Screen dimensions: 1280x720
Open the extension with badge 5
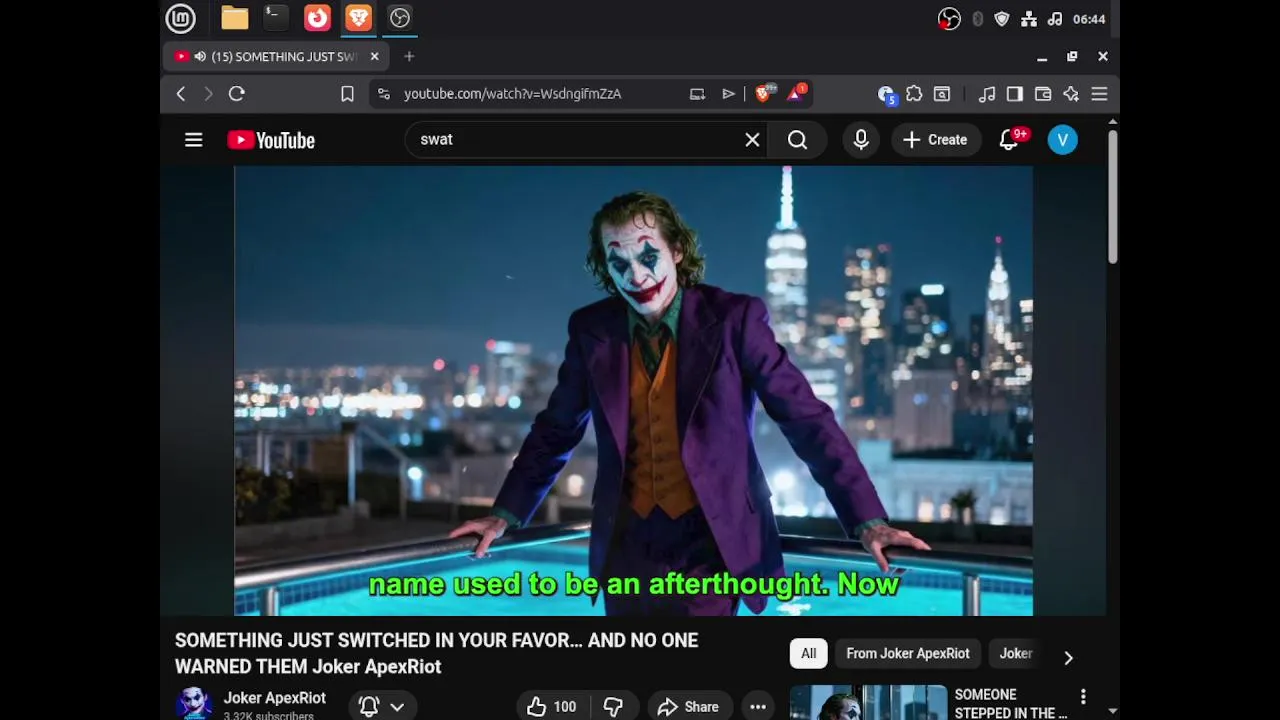coord(886,94)
